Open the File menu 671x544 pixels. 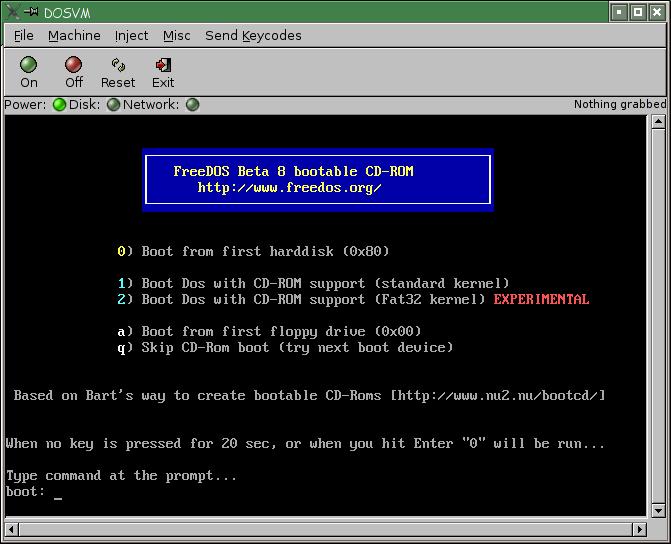pos(24,36)
